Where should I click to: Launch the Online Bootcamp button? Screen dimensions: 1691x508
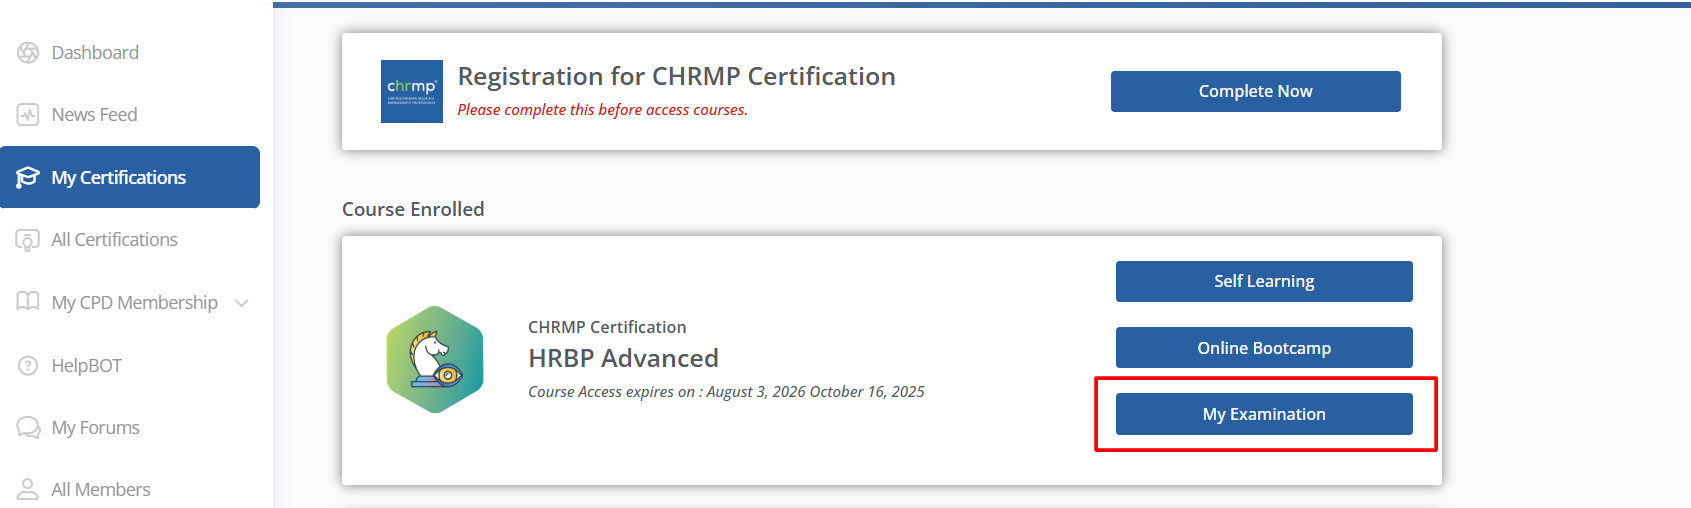pyautogui.click(x=1264, y=348)
